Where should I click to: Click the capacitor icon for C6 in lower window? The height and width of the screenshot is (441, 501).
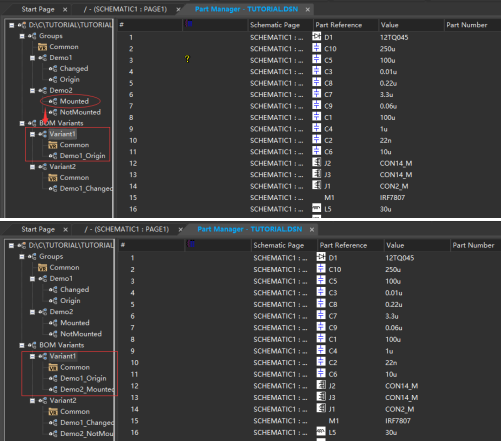[x=321, y=373]
